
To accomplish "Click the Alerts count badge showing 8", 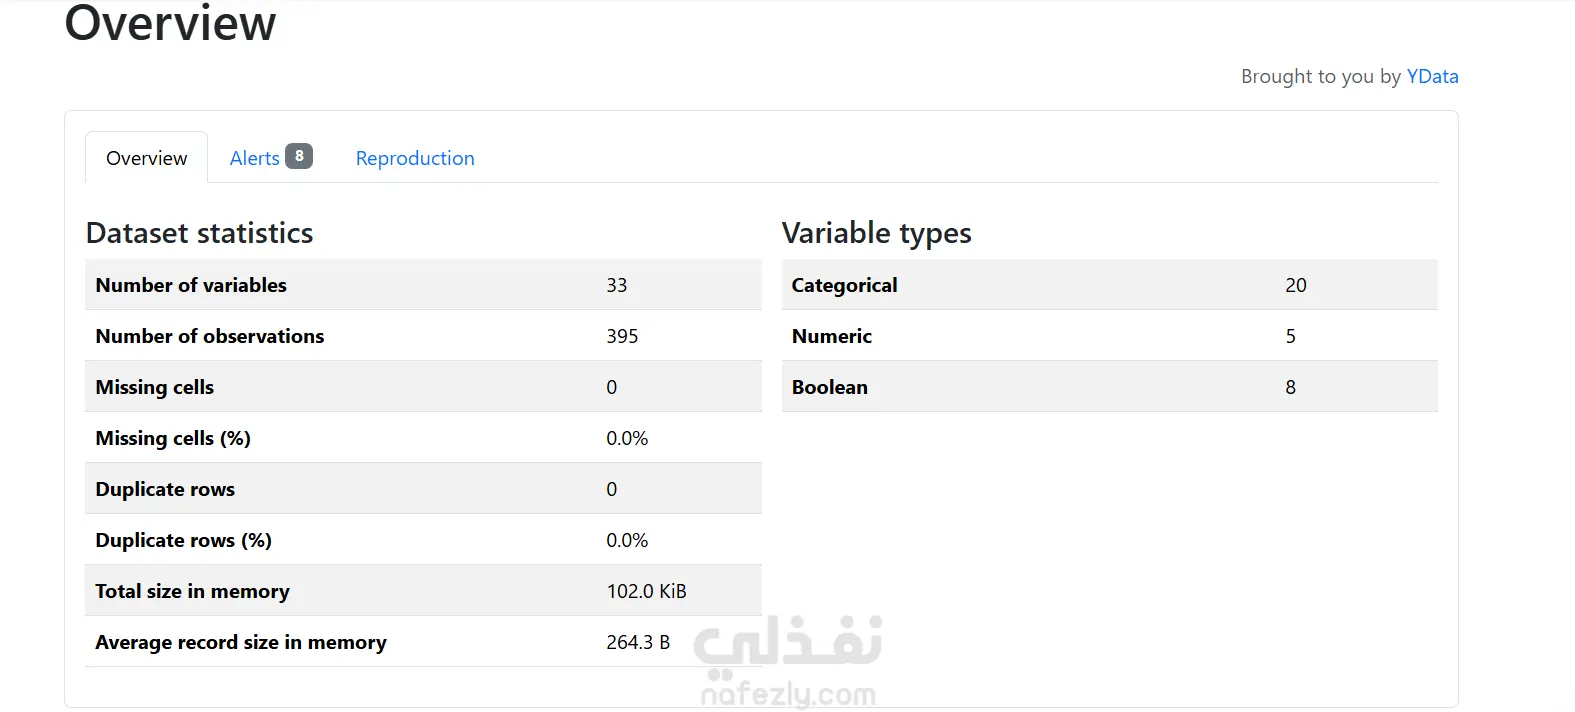I will click(x=299, y=156).
